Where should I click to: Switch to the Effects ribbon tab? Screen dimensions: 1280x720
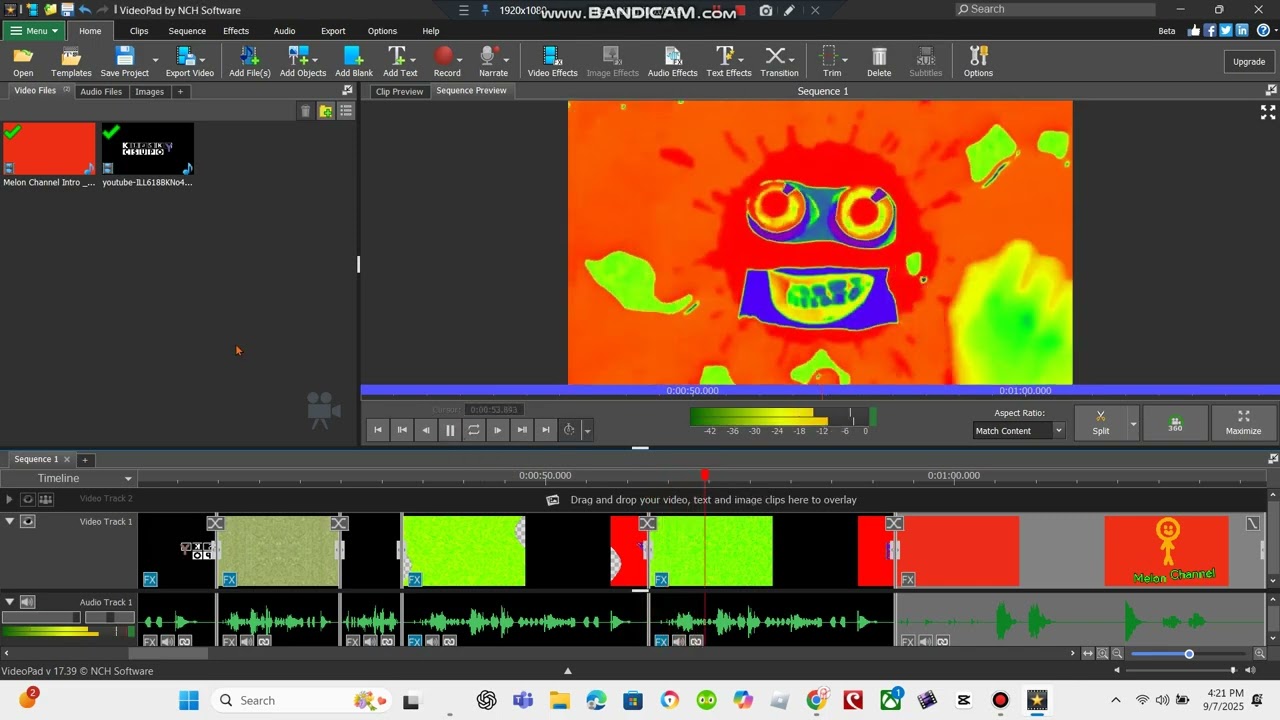pos(236,31)
